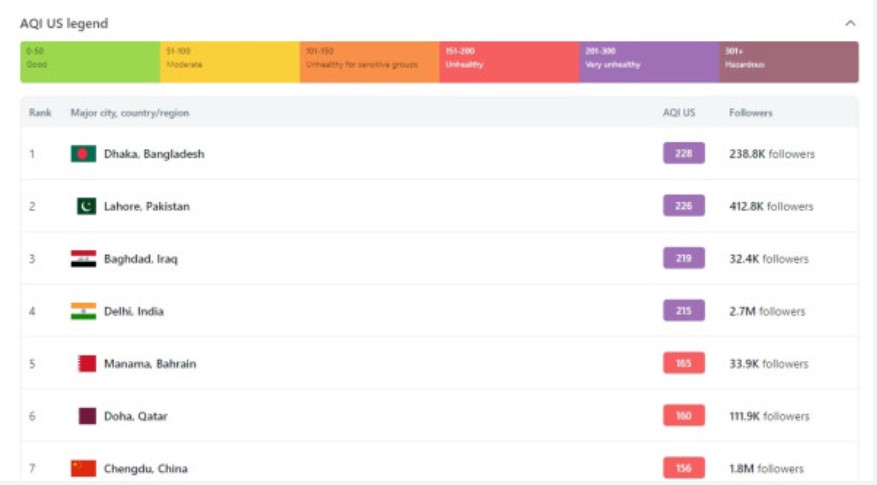This screenshot has height=485, width=877.
Task: Click the India flag icon
Action: pos(83,311)
